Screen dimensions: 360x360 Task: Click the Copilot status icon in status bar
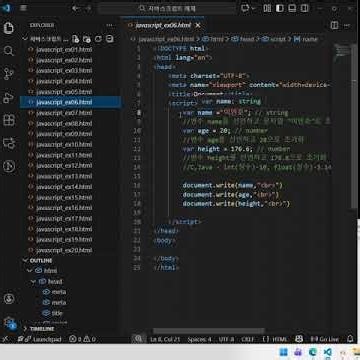[x=299, y=339]
